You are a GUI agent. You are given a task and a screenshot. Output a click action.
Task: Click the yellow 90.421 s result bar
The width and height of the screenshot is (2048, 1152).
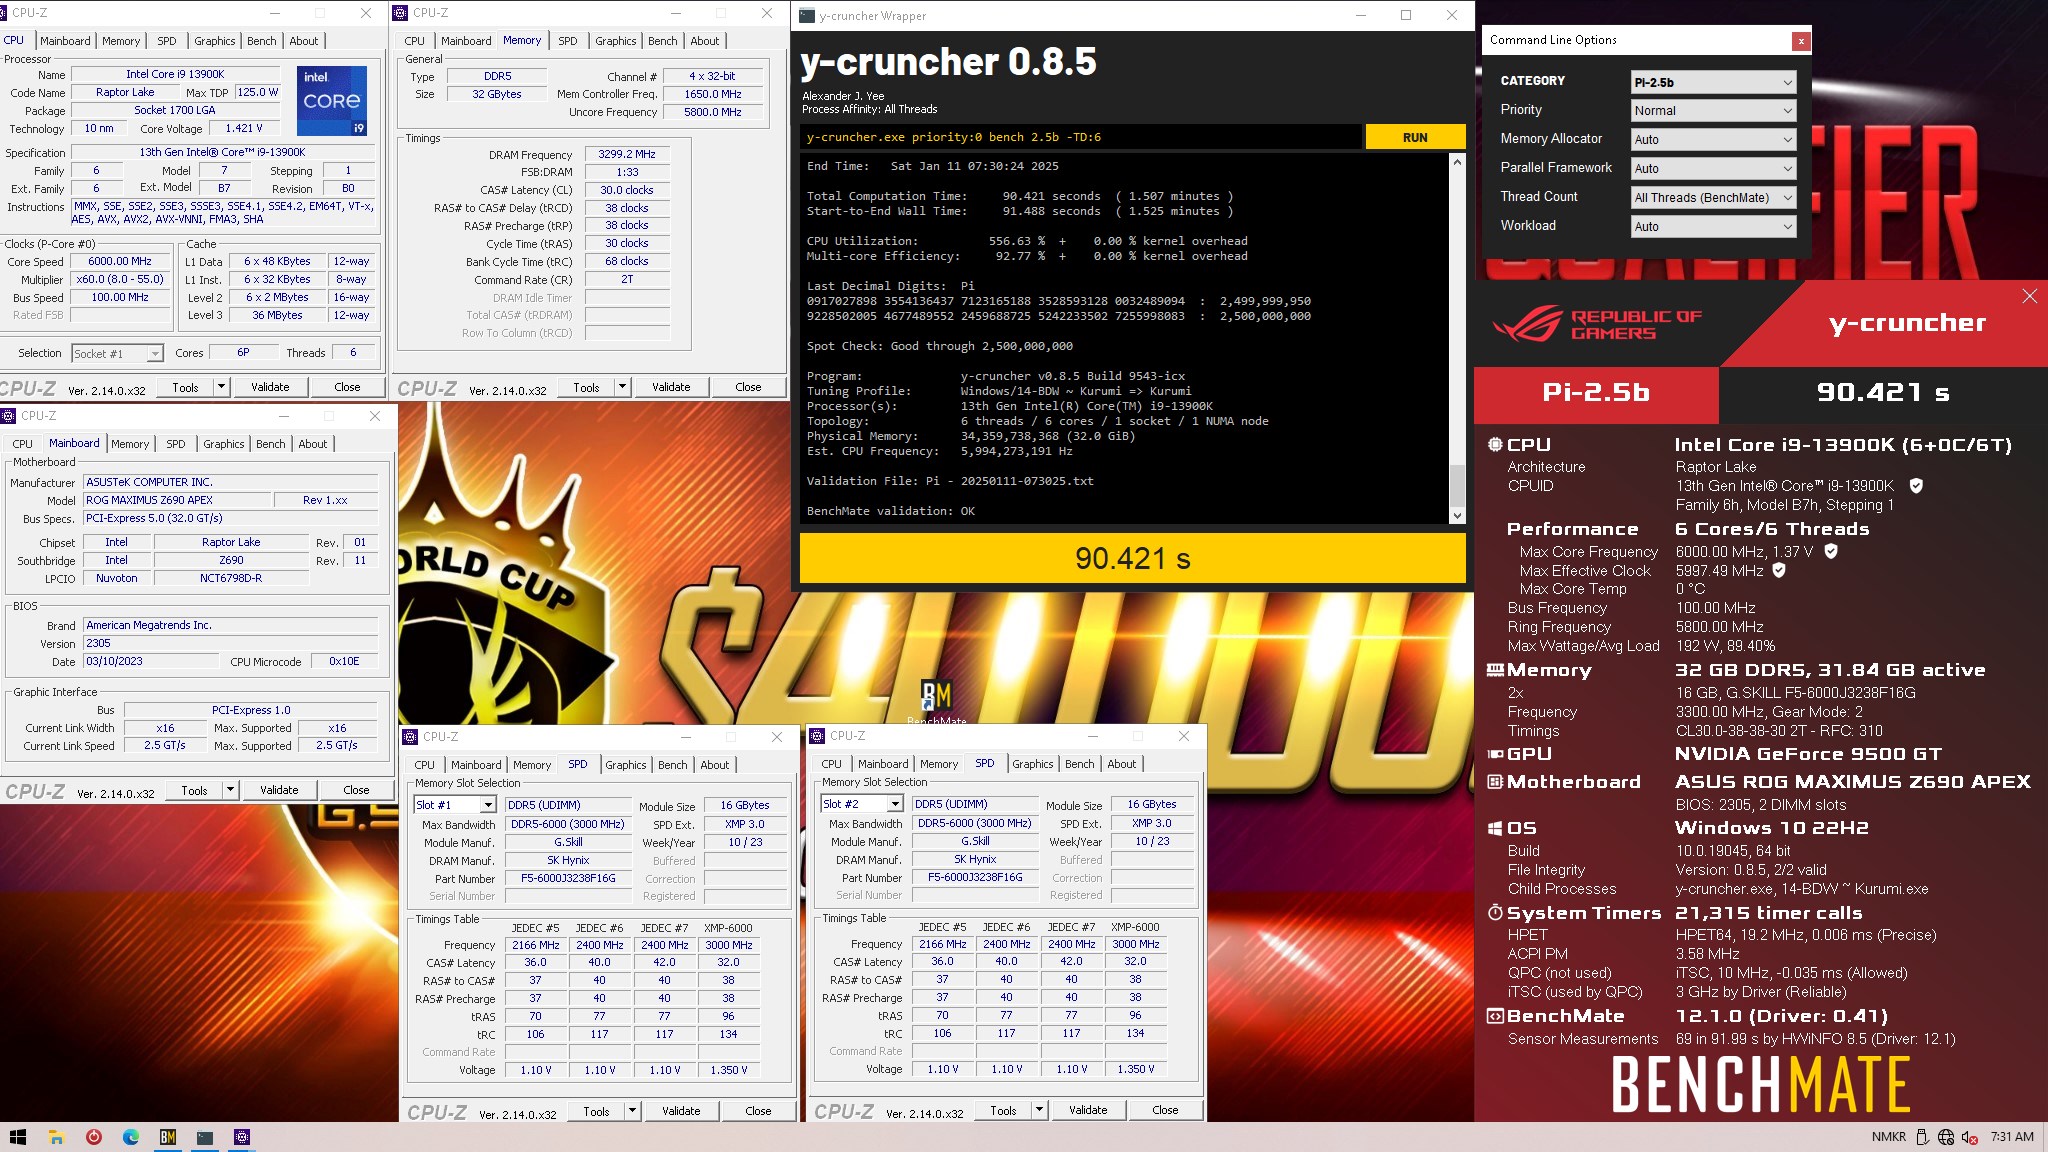click(x=1132, y=558)
